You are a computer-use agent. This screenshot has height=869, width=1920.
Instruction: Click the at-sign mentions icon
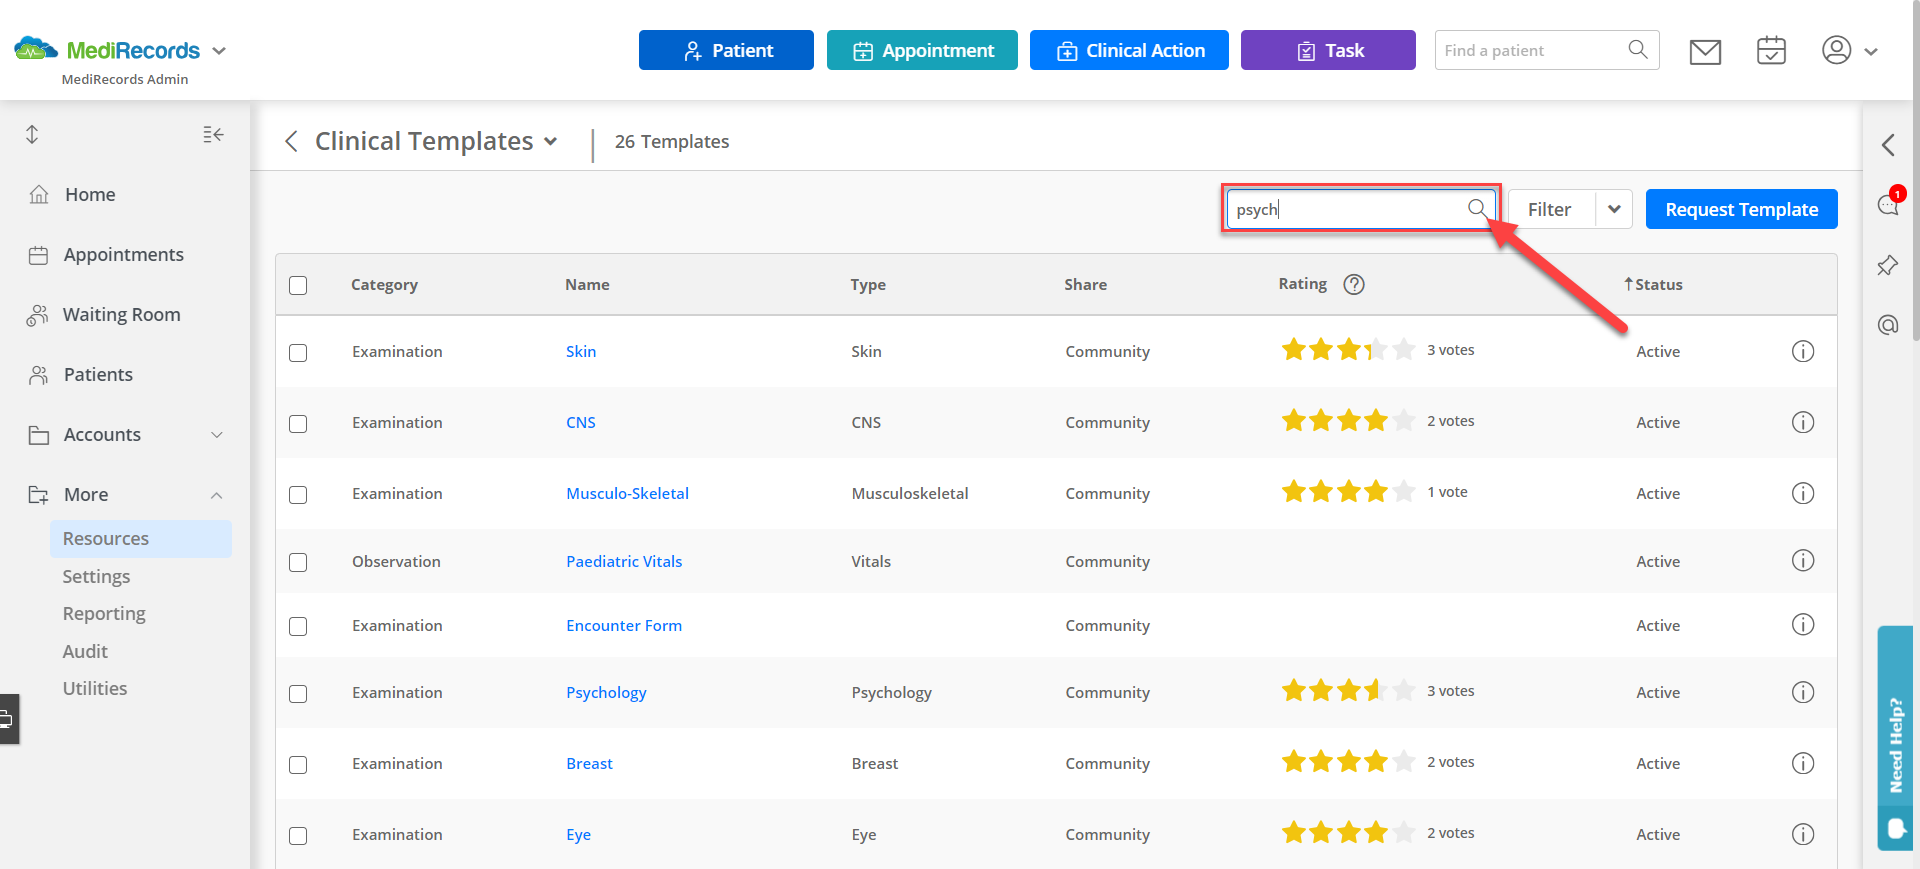(1888, 325)
